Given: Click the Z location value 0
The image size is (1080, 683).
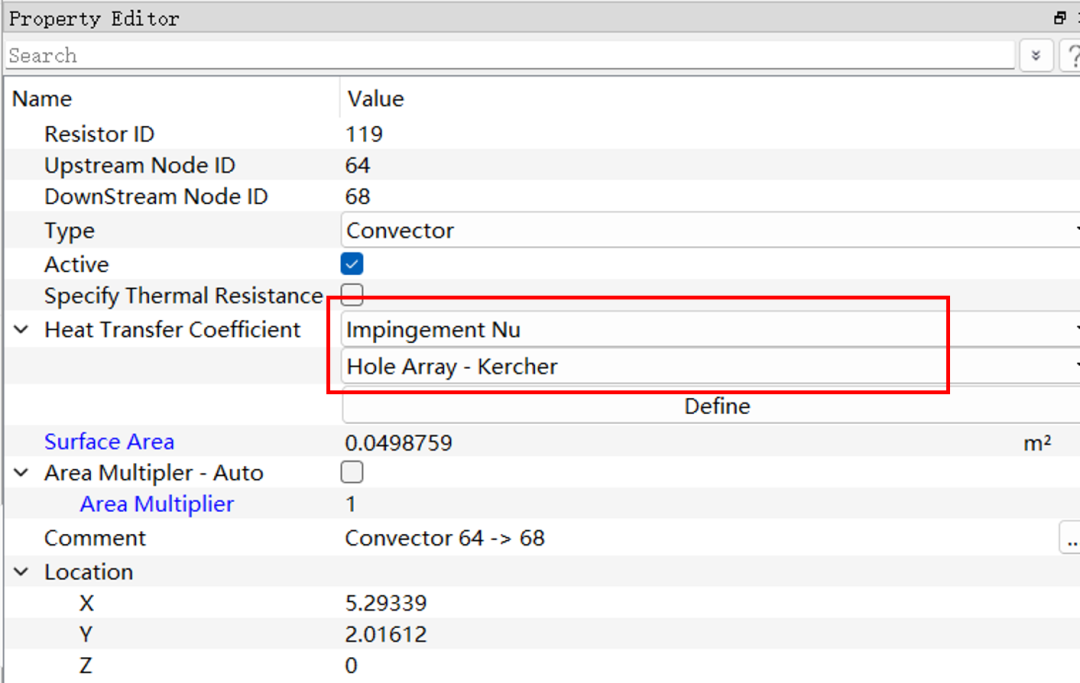Looking at the screenshot, I should (x=351, y=665).
